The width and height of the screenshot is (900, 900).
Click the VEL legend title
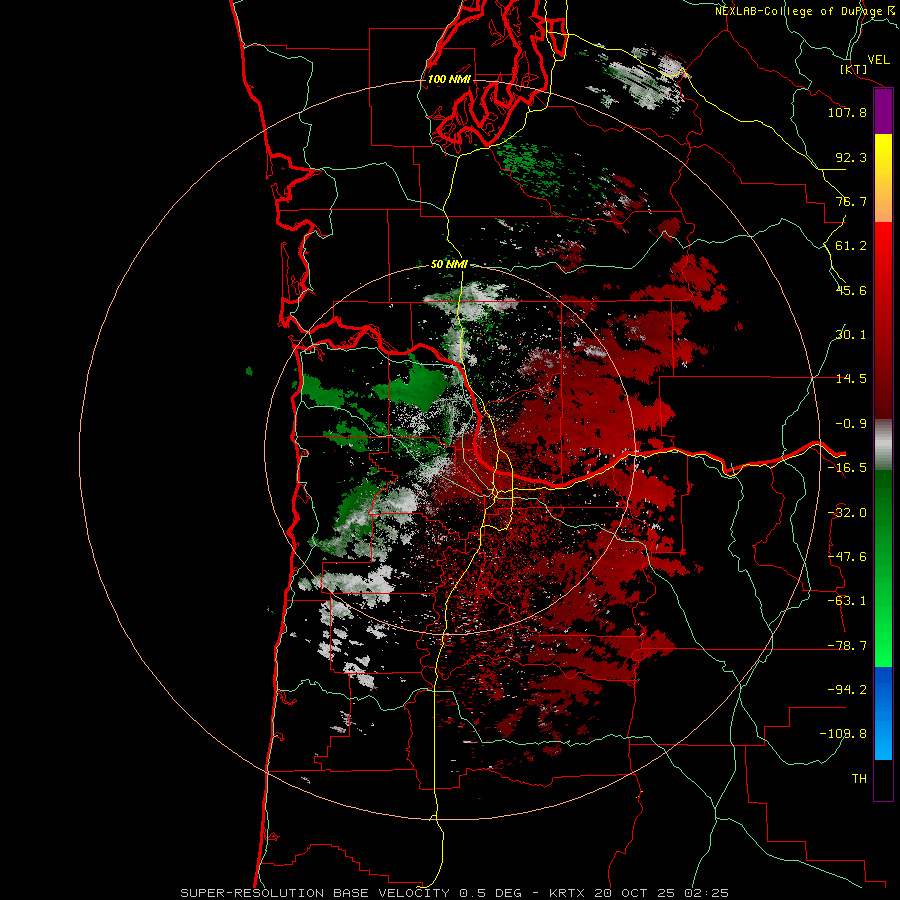click(x=878, y=60)
